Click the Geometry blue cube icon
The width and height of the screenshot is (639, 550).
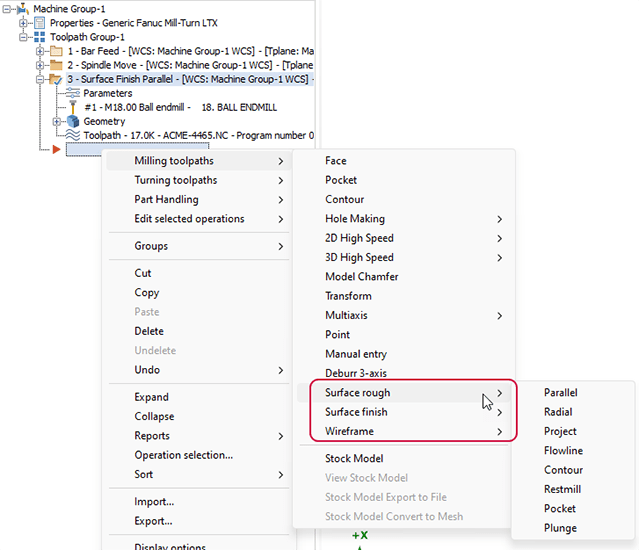pos(73,121)
